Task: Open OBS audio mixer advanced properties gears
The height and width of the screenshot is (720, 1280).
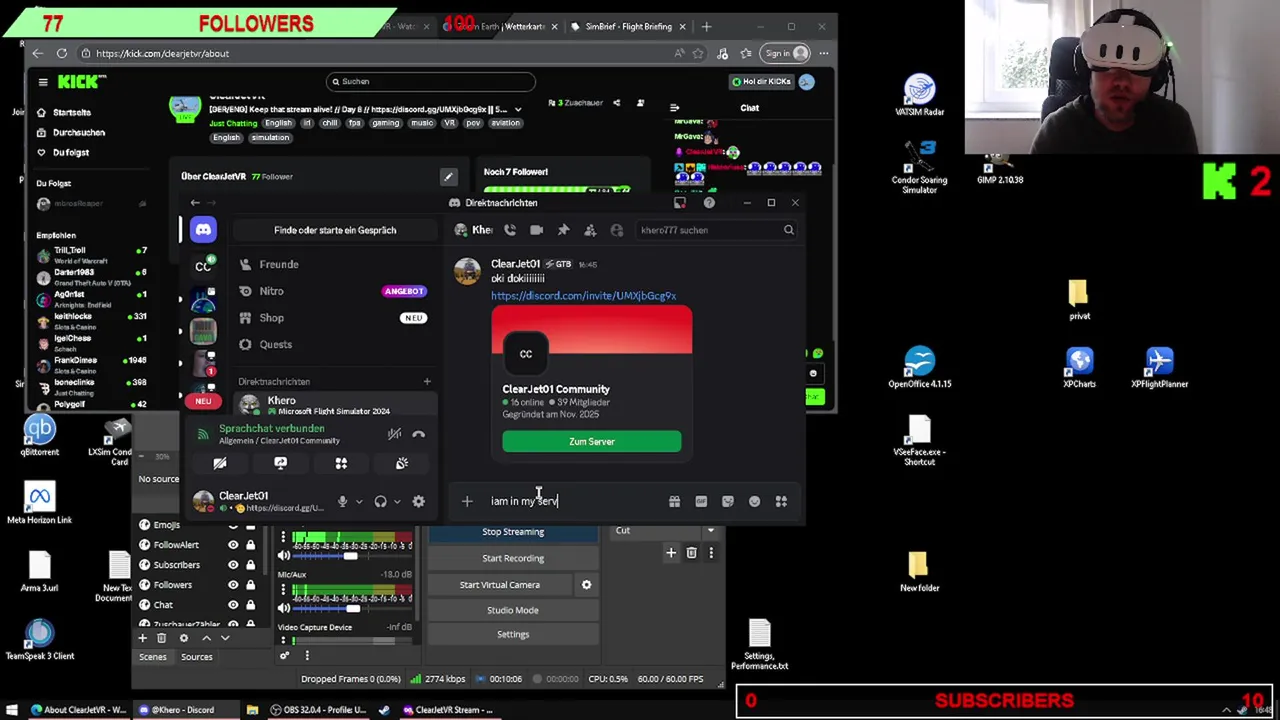Action: (284, 656)
